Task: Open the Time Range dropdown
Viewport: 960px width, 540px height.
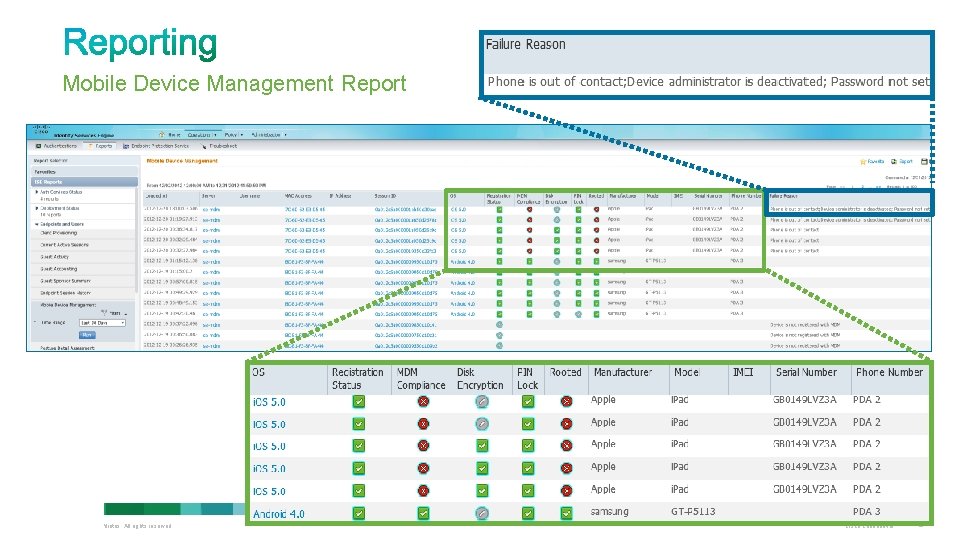Action: click(x=102, y=323)
